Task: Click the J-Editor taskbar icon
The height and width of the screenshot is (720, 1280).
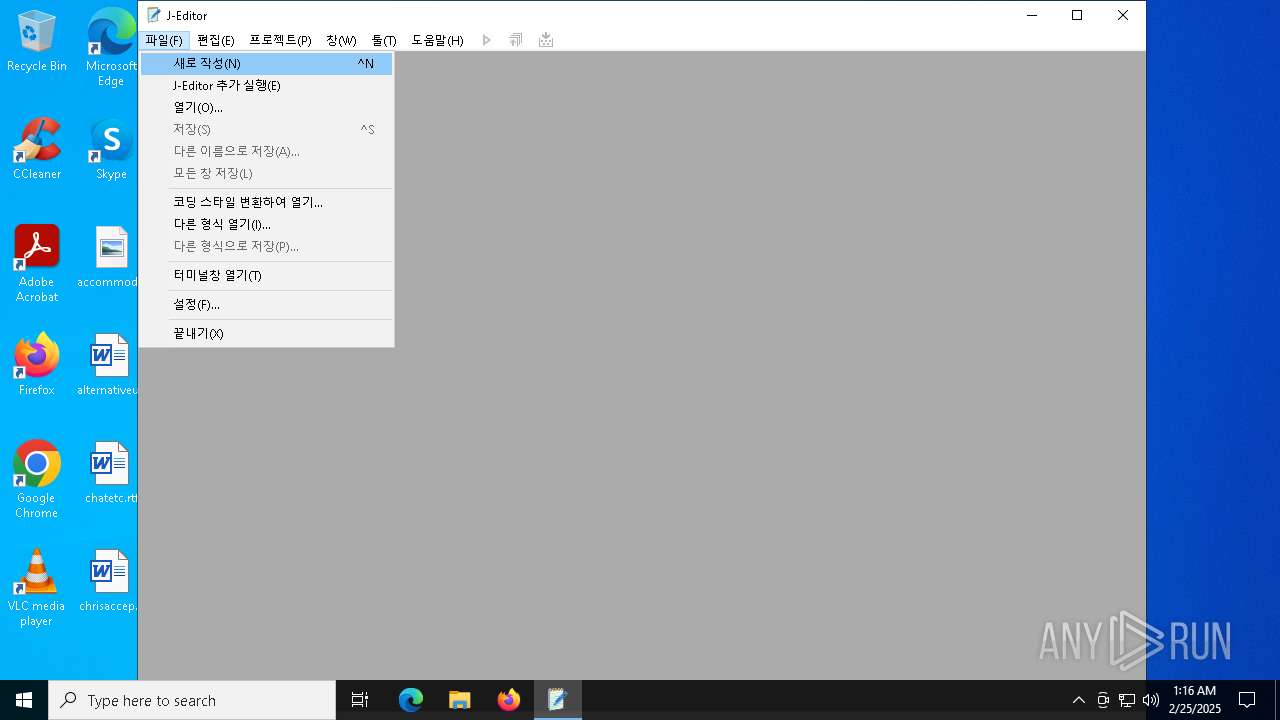Action: point(557,700)
